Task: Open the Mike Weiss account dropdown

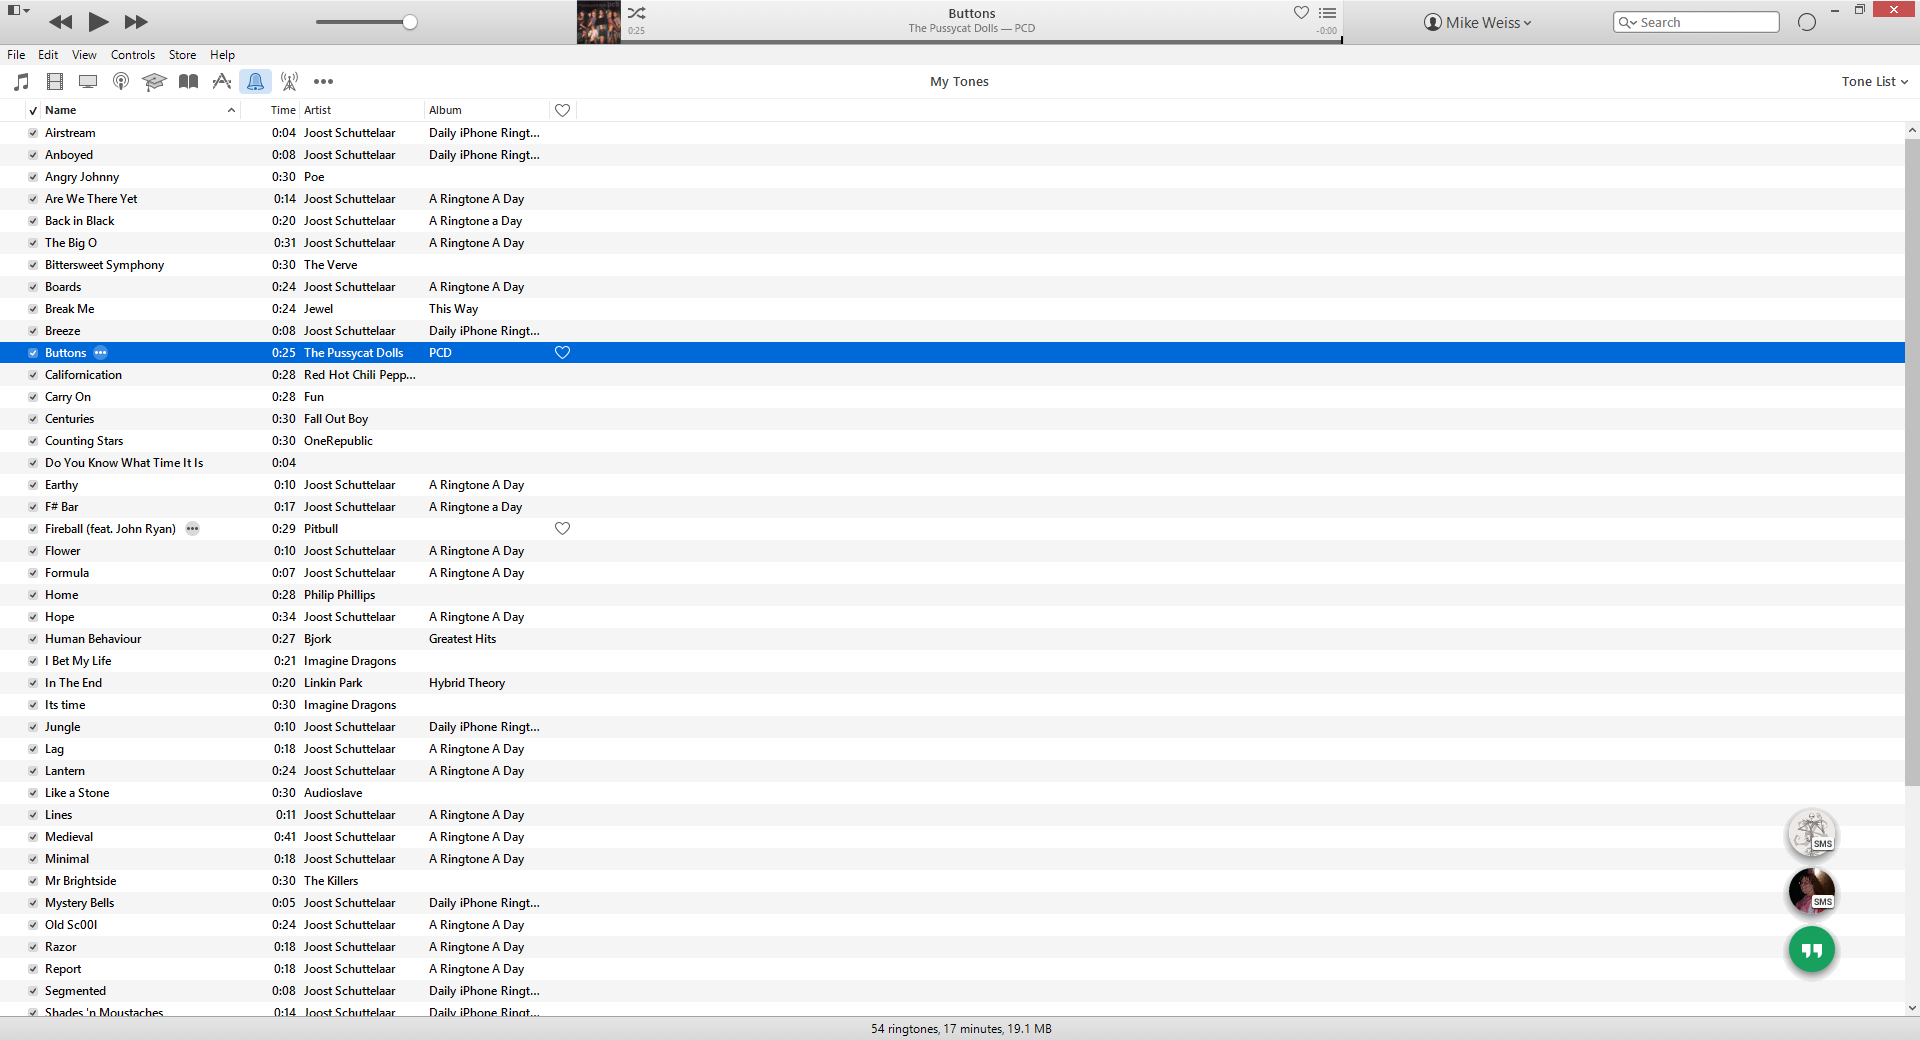Action: (1477, 22)
